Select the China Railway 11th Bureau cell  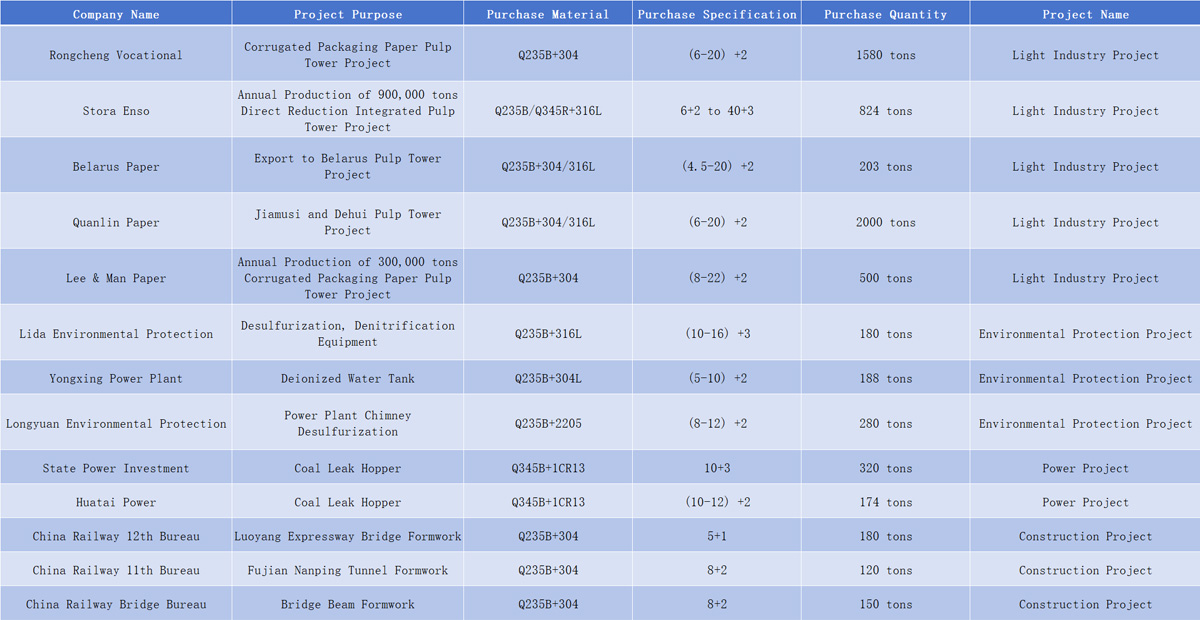116,570
